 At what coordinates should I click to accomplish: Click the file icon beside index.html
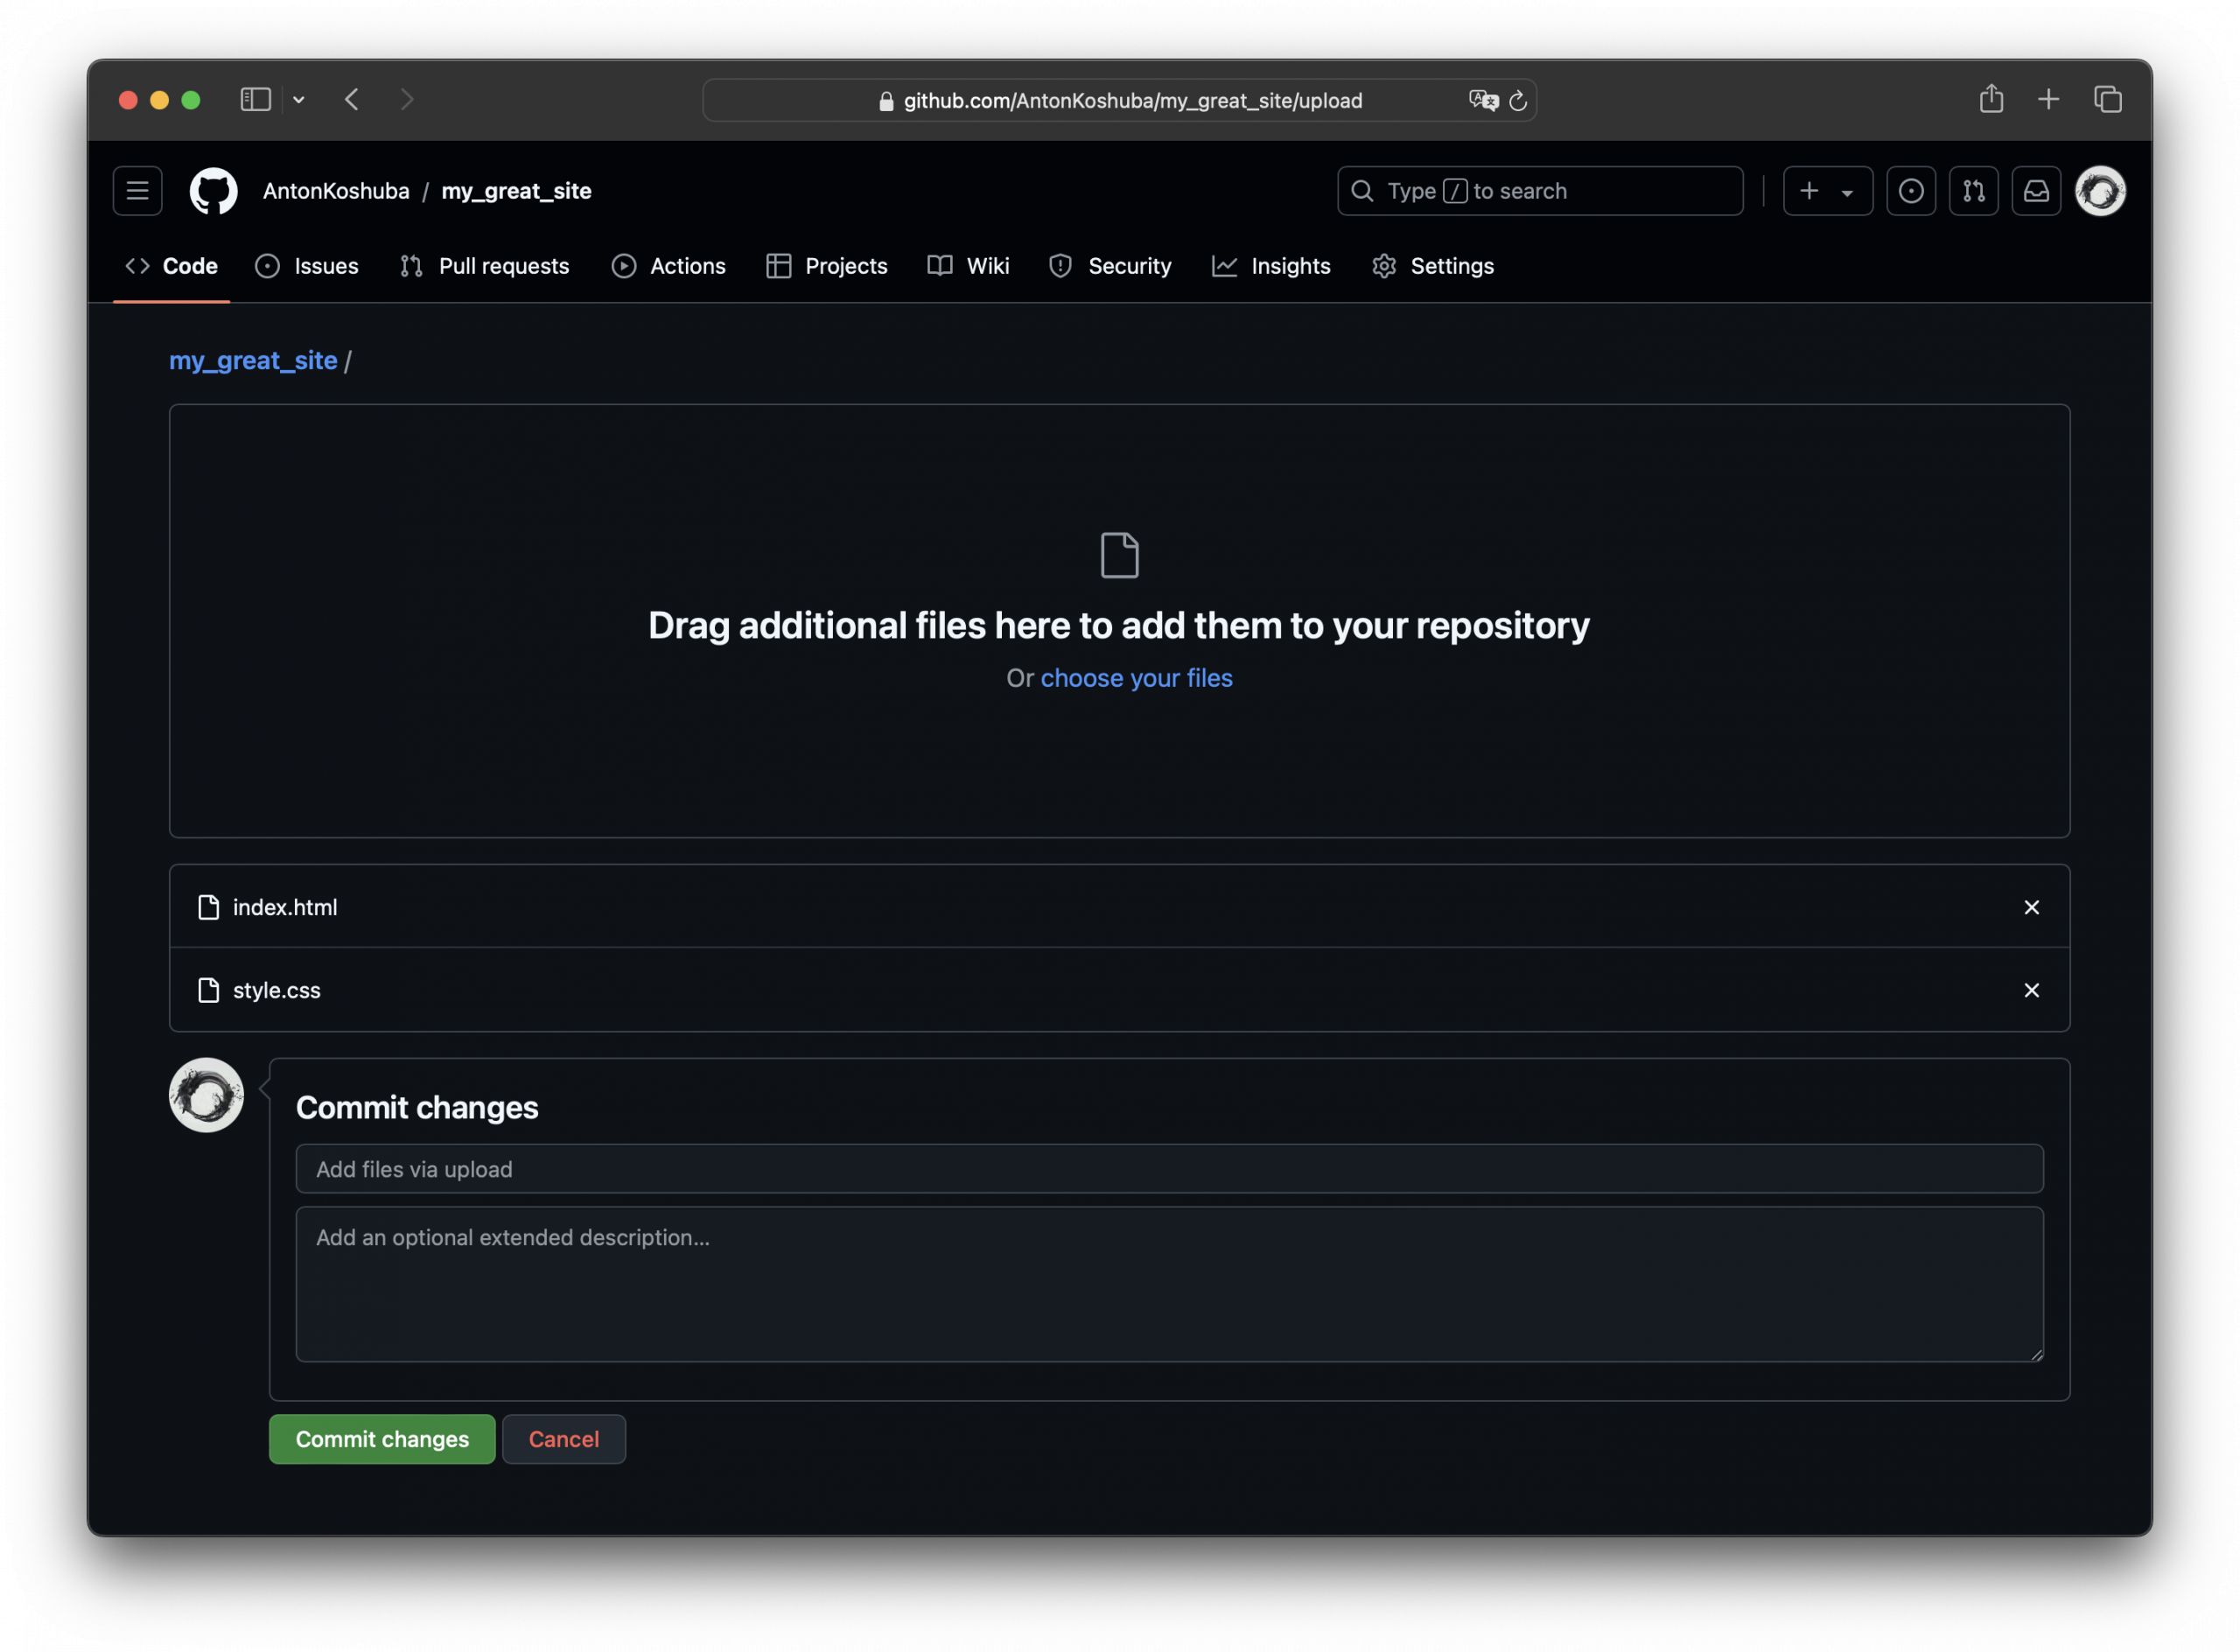[208, 907]
